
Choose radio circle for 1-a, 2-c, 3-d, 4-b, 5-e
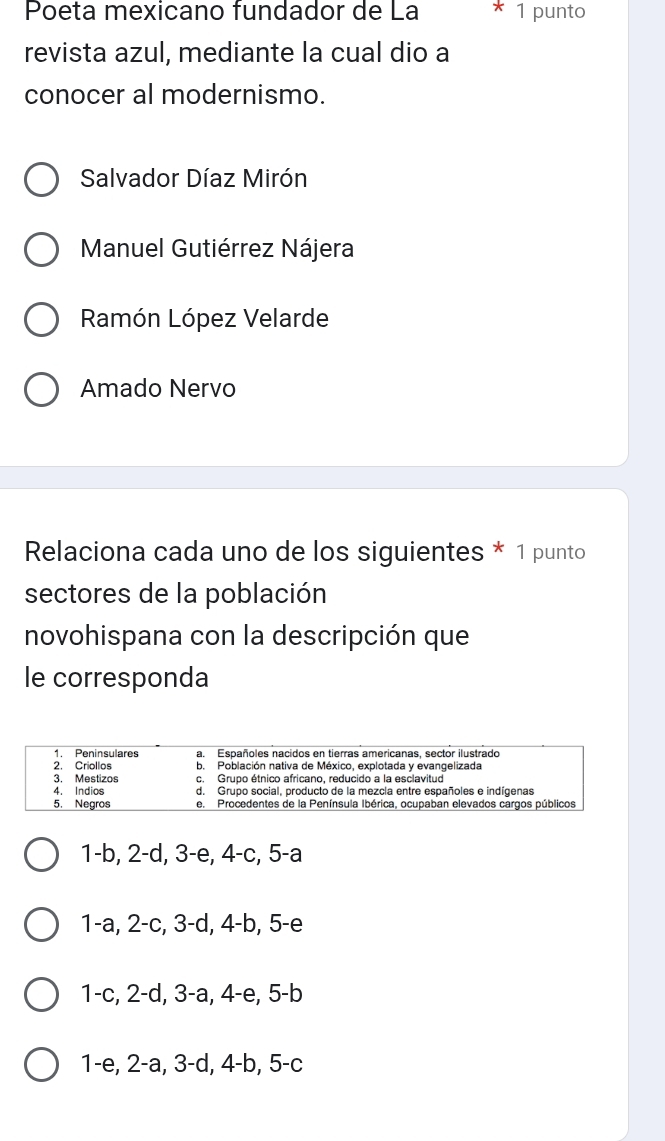(41, 926)
